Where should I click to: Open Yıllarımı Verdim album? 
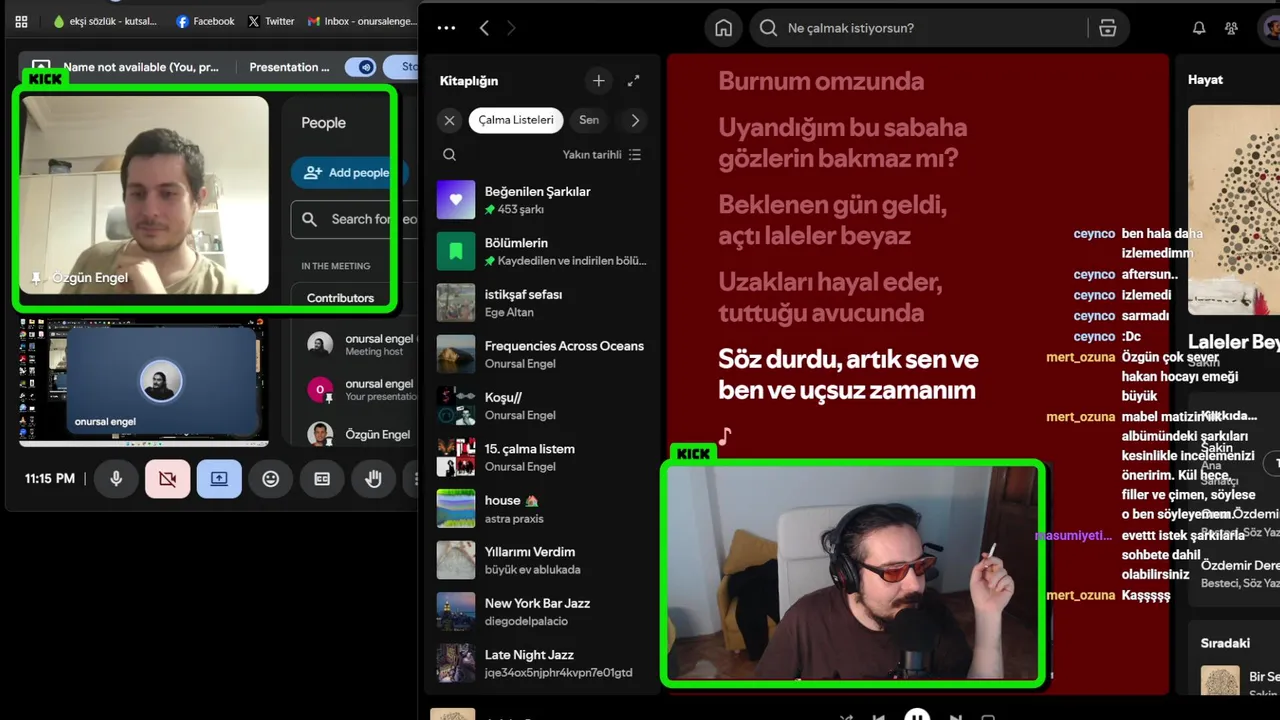tap(544, 560)
